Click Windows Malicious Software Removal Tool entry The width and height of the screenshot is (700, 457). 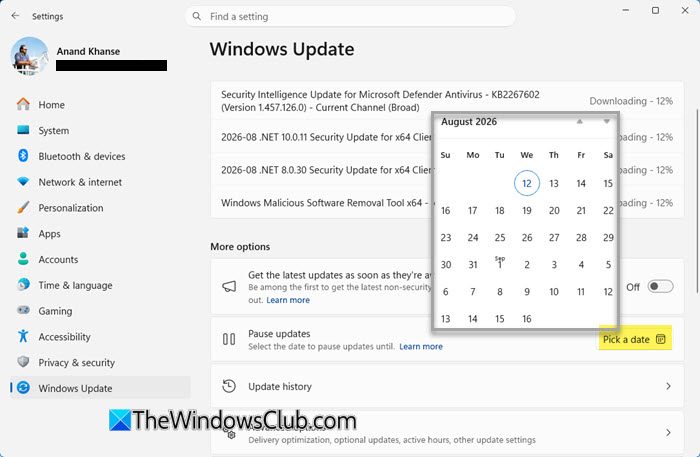[325, 203]
